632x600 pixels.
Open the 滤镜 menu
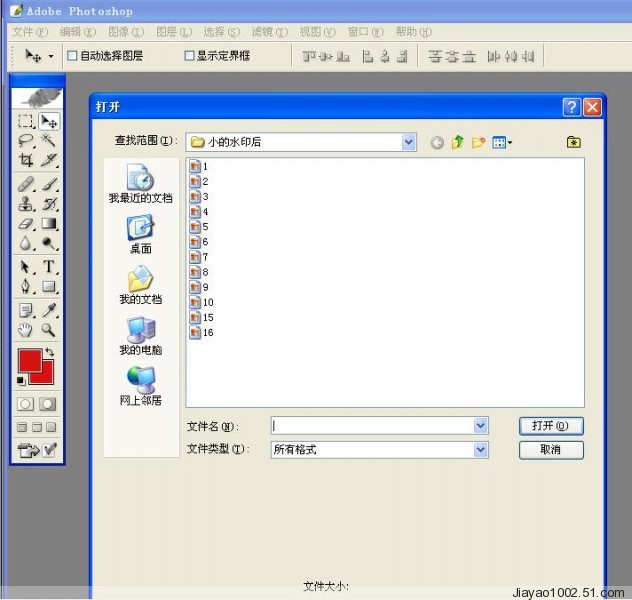(270, 31)
